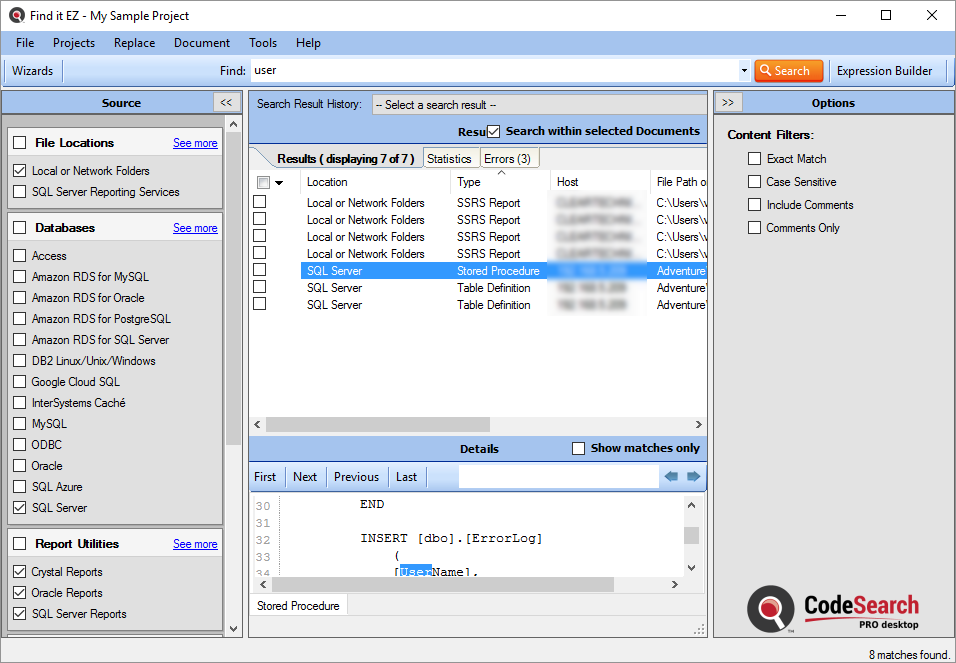Open Search Result History dropdown
956x663 pixels.
[539, 105]
